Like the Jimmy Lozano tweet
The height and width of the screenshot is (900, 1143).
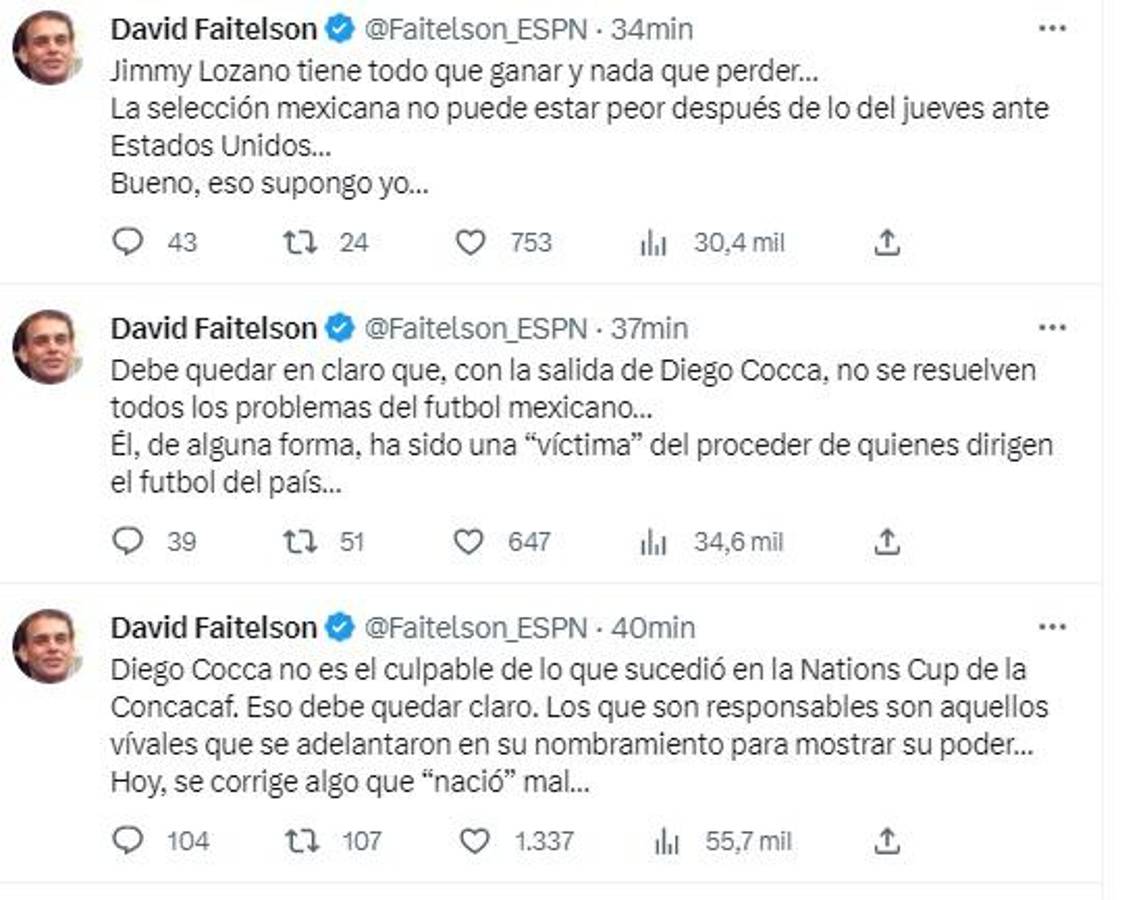coord(471,241)
